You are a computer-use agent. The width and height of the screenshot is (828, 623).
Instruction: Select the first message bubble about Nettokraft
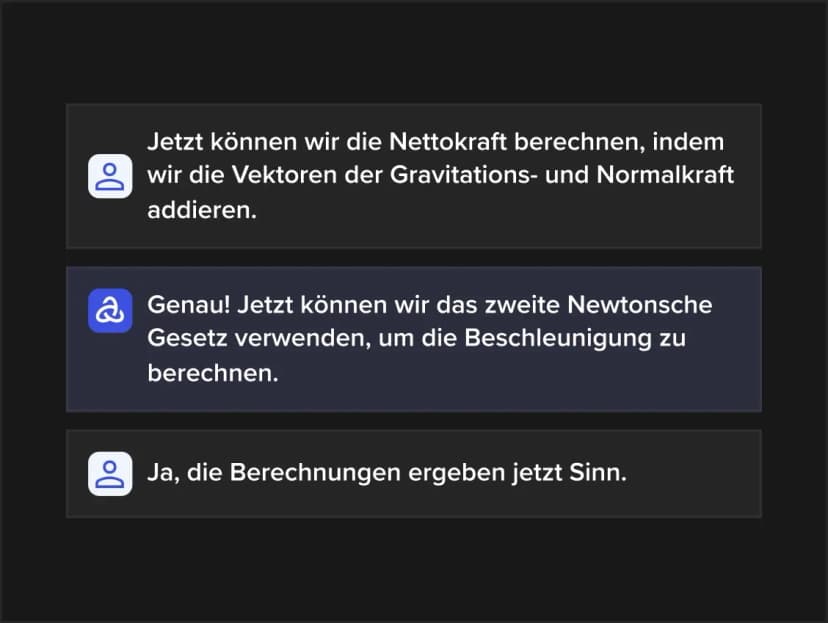point(413,176)
